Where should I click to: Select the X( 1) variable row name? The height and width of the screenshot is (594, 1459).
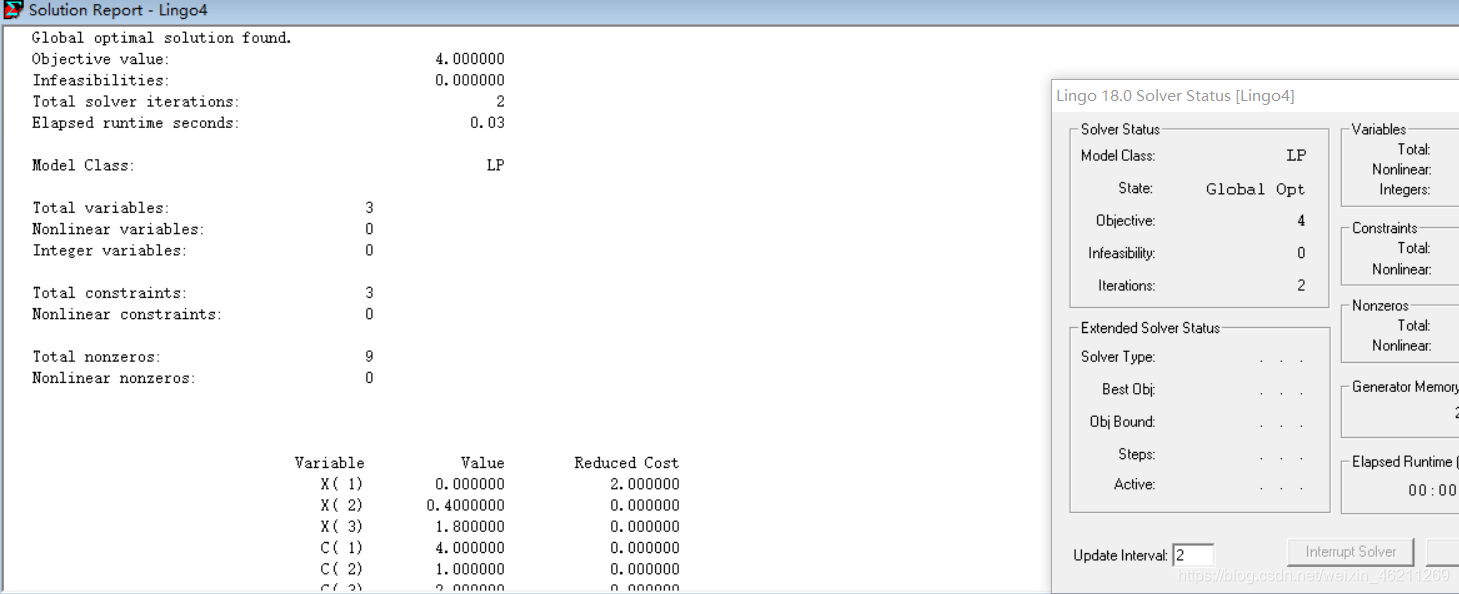click(342, 484)
